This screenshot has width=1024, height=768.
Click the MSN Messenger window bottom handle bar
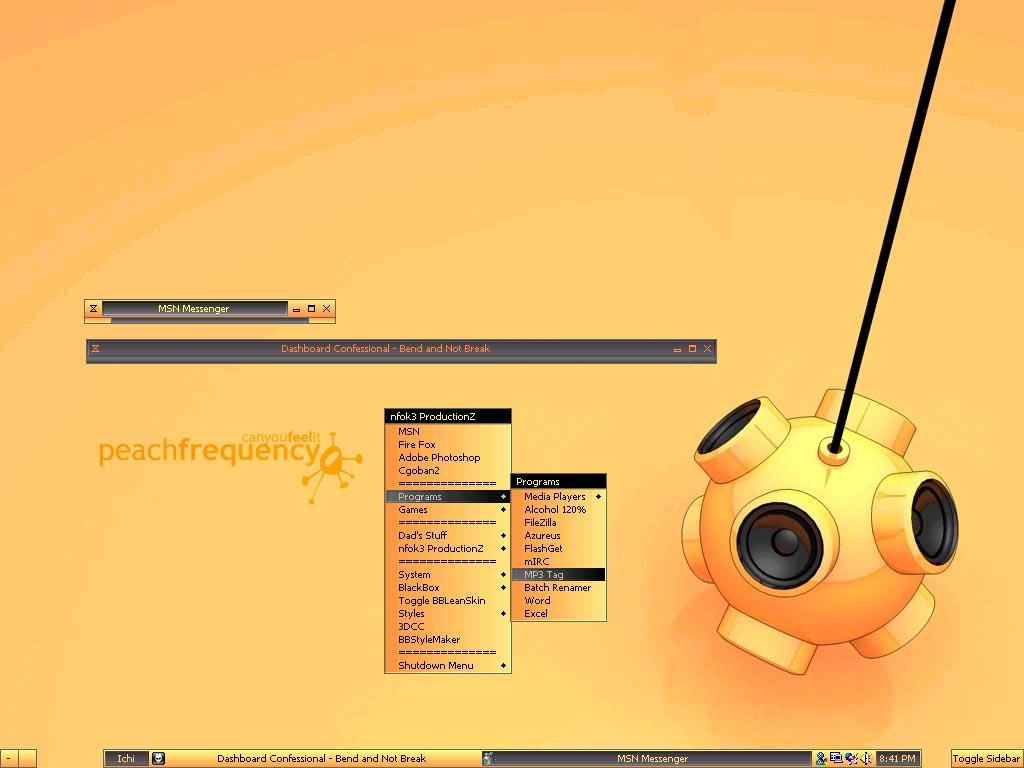[x=210, y=320]
